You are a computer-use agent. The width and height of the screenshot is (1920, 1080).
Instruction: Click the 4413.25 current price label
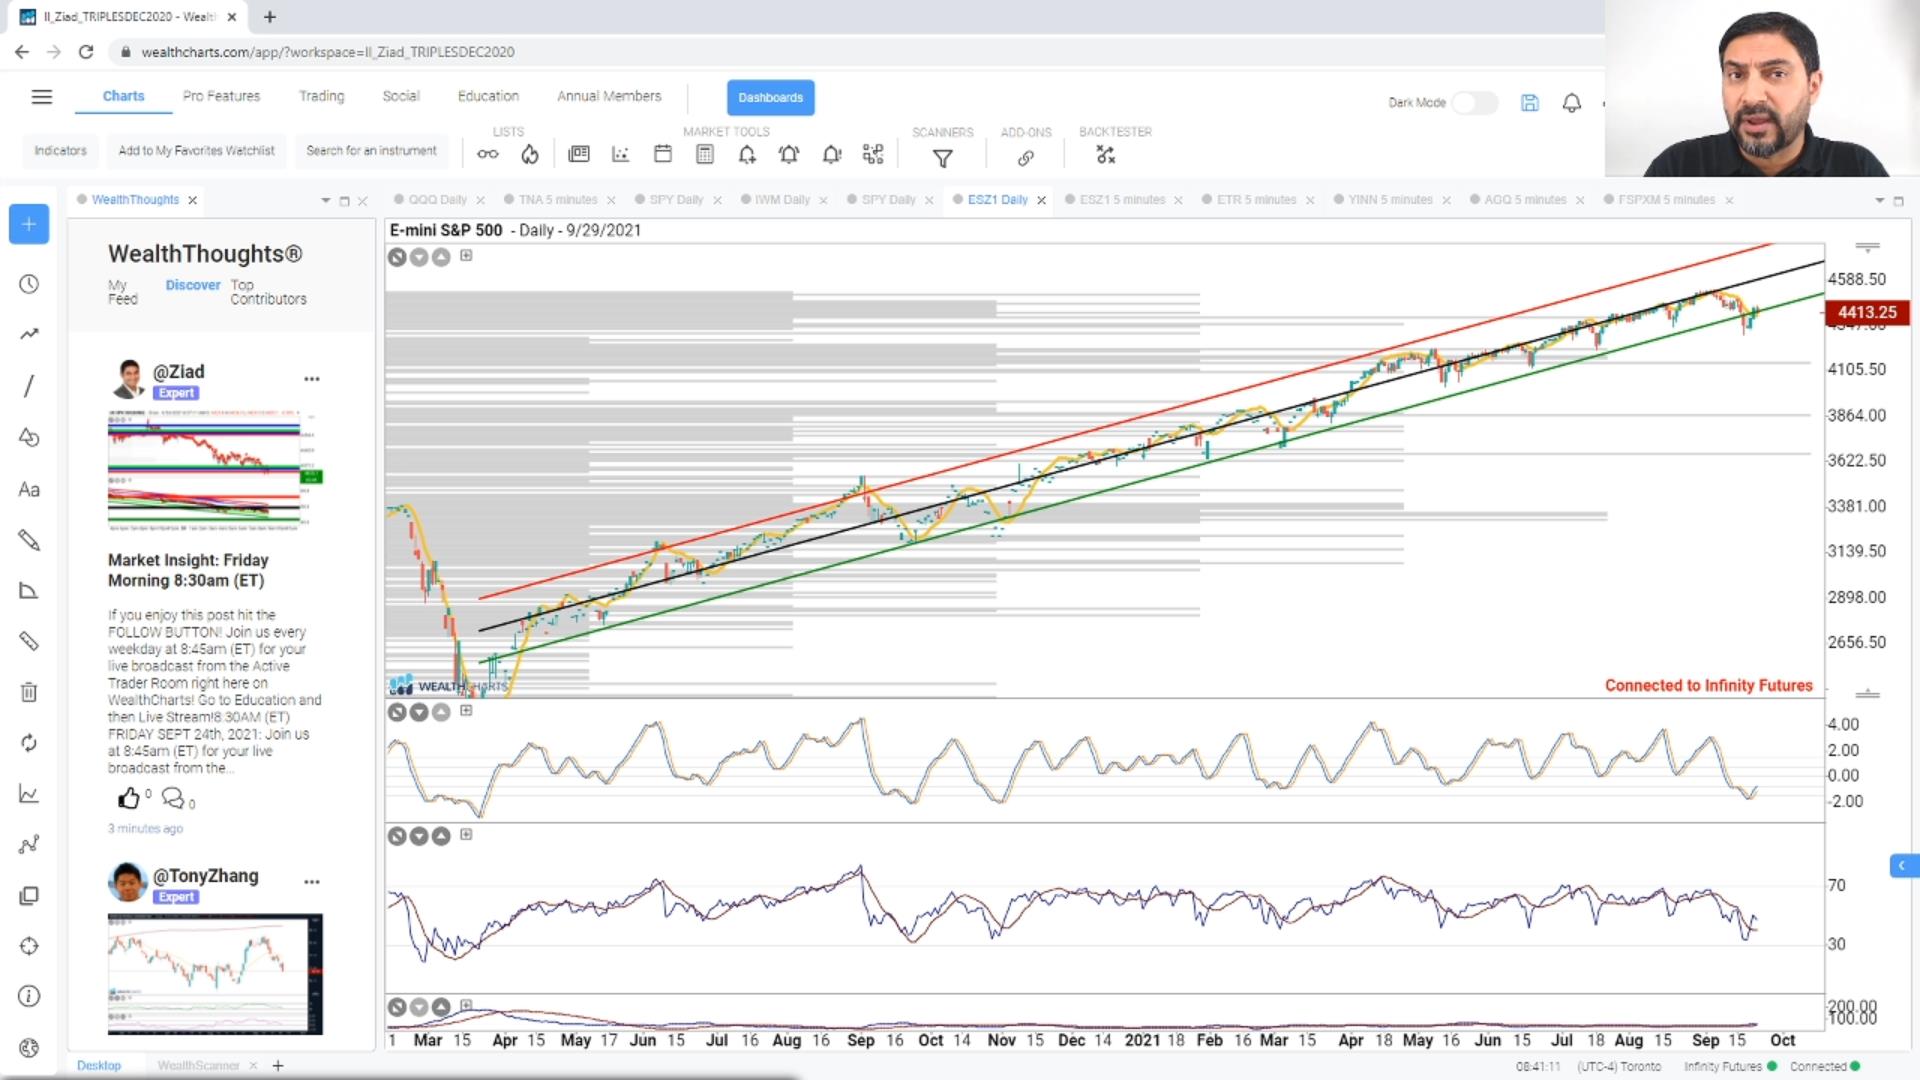tap(1867, 313)
